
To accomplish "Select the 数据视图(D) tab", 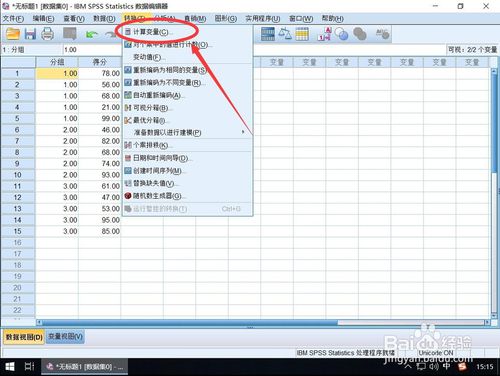I will coord(24,337).
